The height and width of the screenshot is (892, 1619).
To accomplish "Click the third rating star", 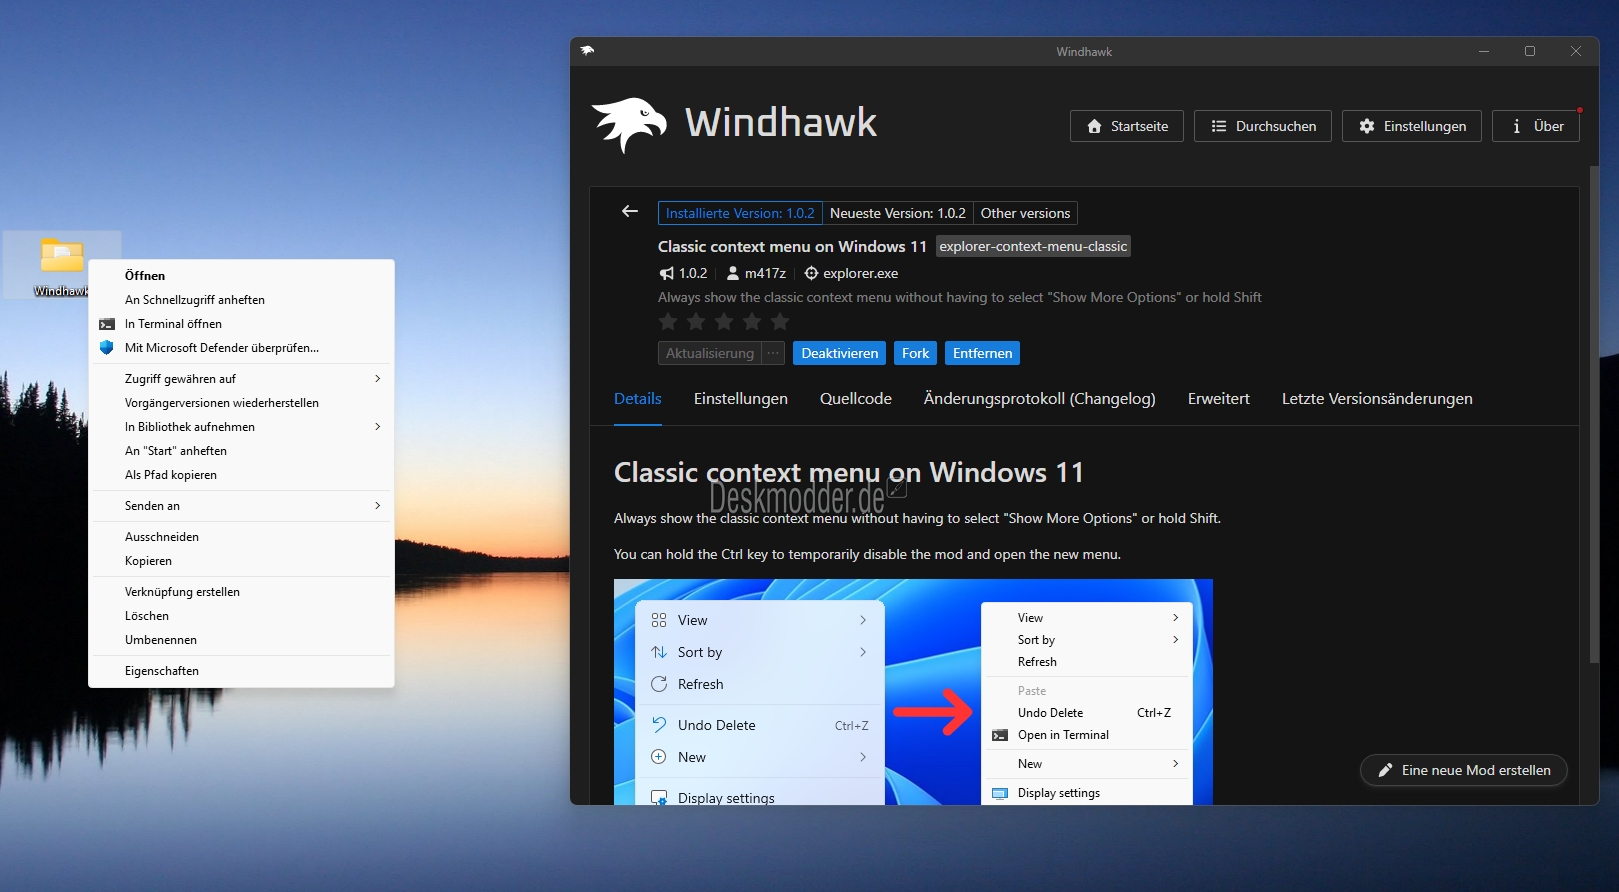I will [x=724, y=321].
